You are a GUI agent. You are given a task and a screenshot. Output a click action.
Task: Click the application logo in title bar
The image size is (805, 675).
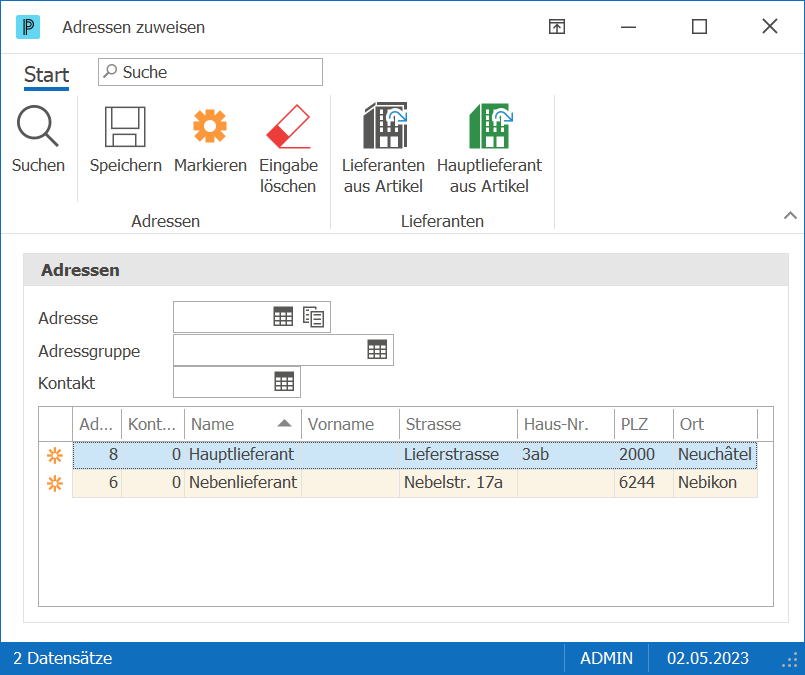coord(28,27)
